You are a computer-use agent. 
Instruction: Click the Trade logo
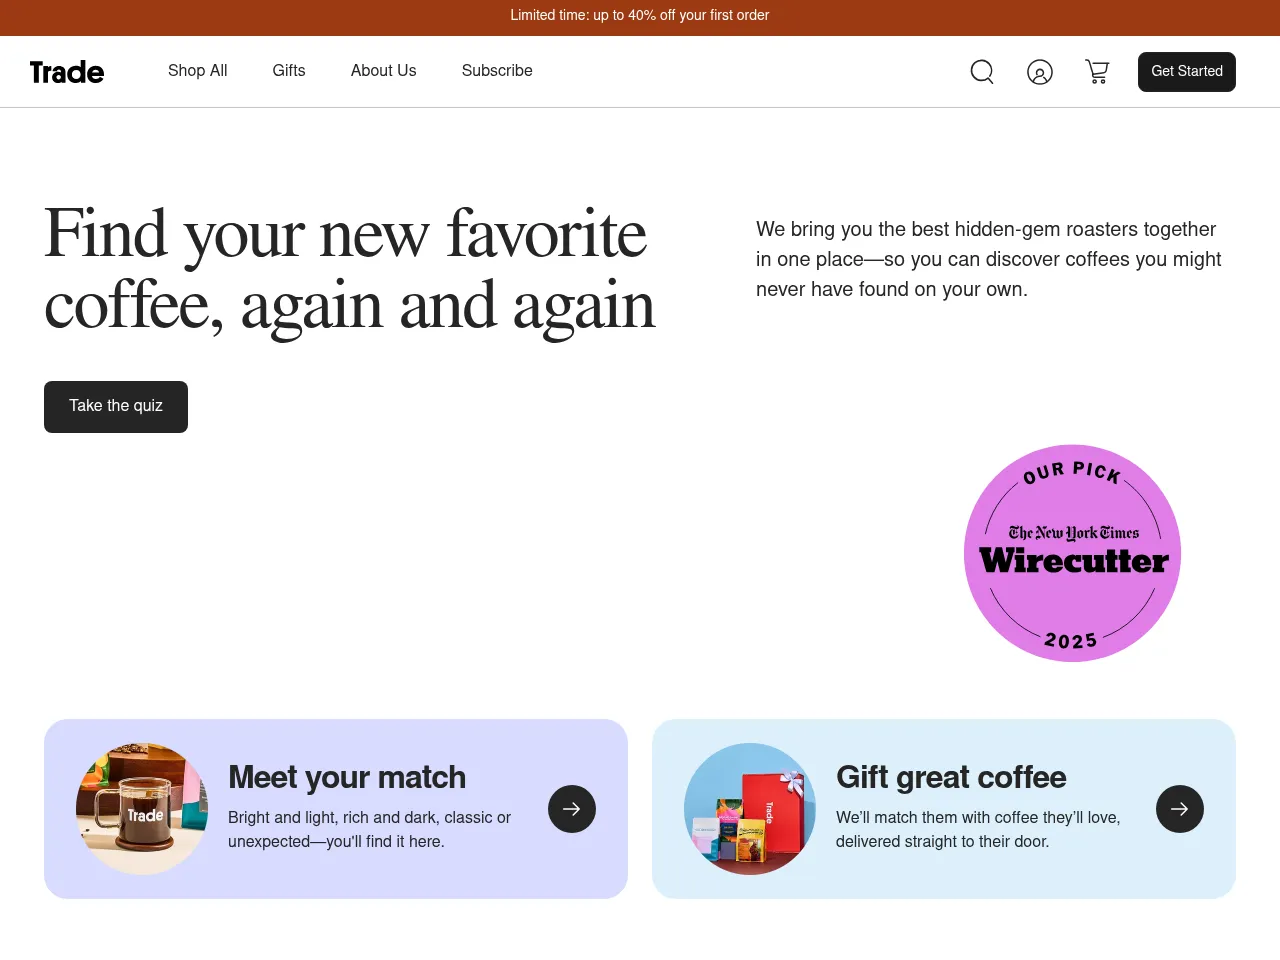66,71
